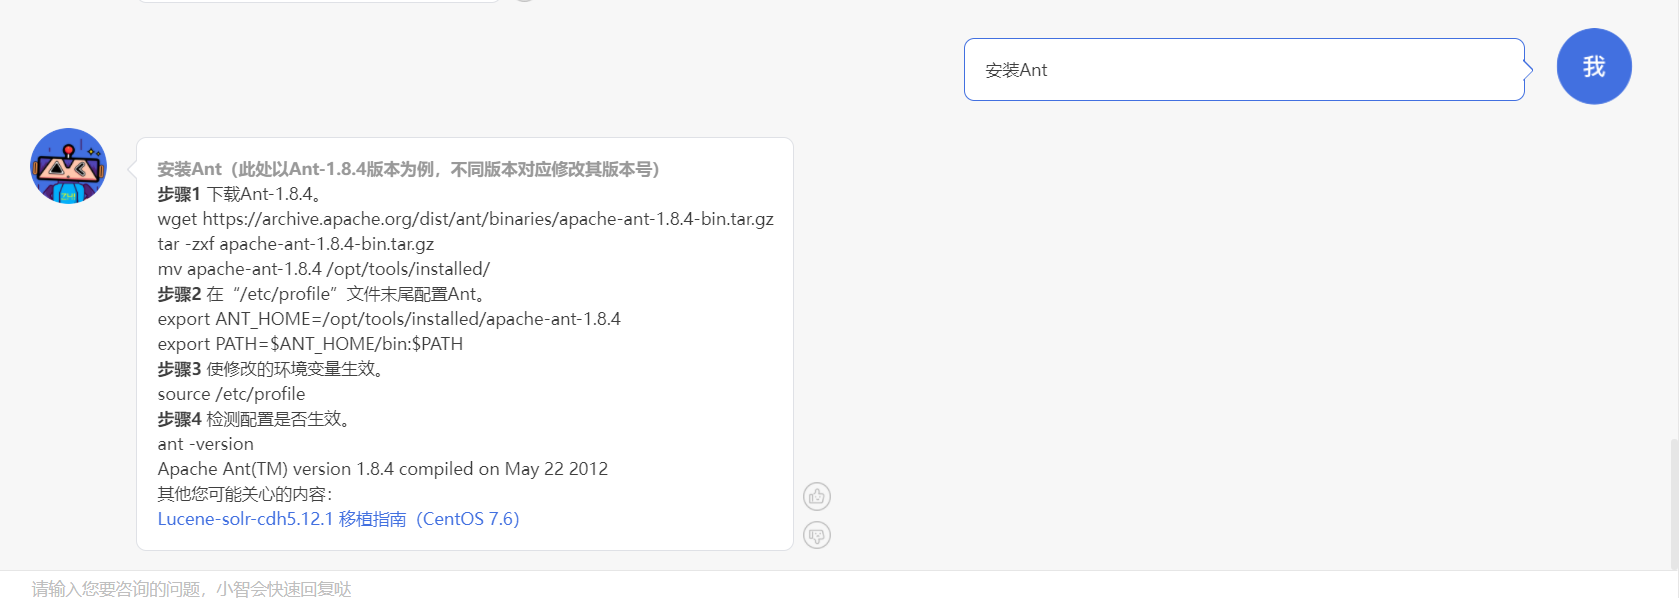The width and height of the screenshot is (1680, 598).
Task: Click the wget download command line
Action: tap(465, 219)
